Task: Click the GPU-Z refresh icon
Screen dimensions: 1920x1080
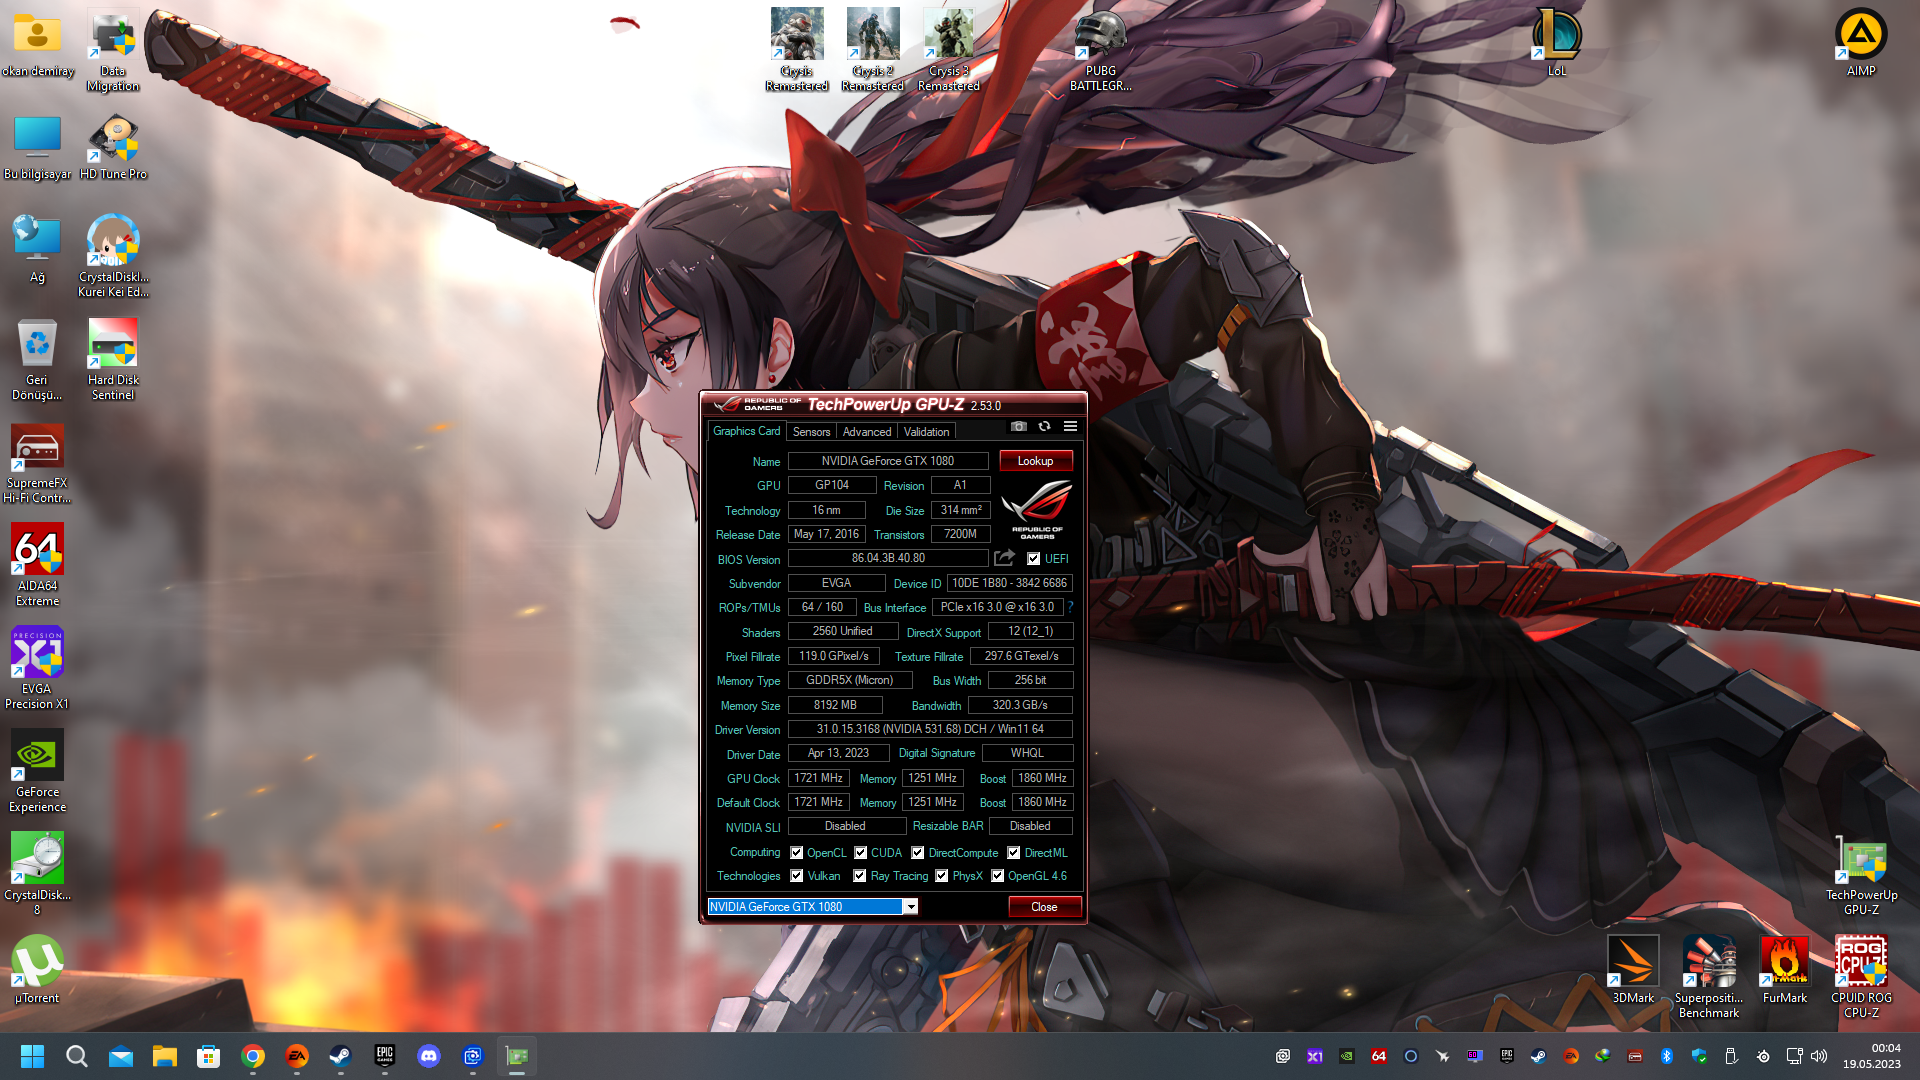Action: coord(1044,426)
